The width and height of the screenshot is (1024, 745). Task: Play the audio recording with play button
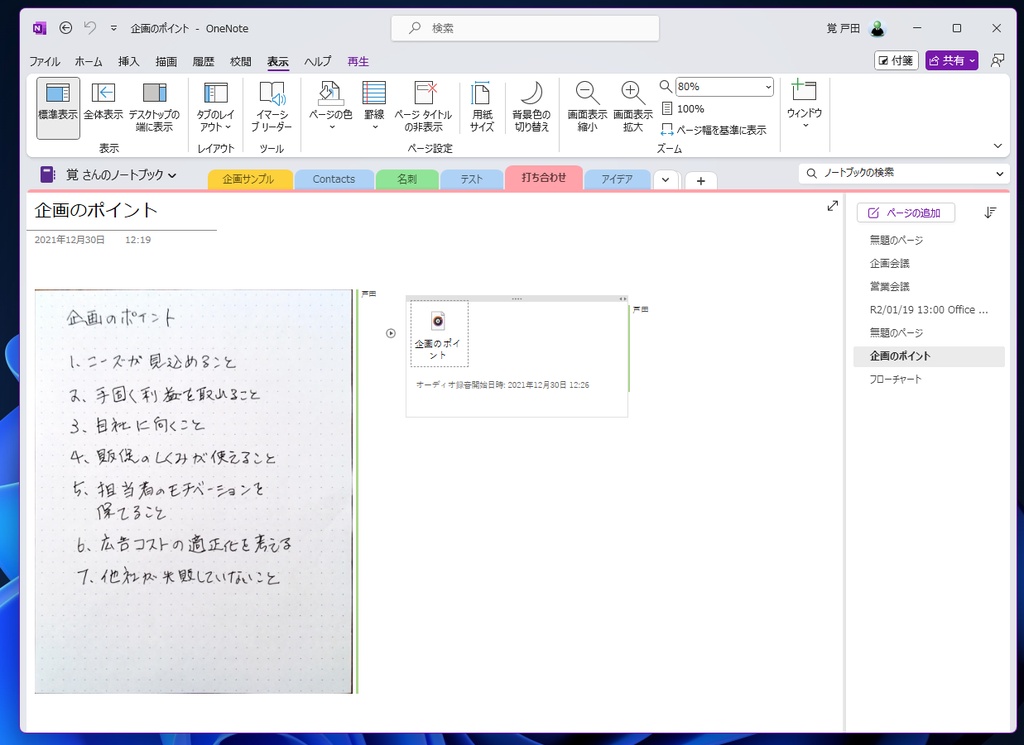coord(391,334)
